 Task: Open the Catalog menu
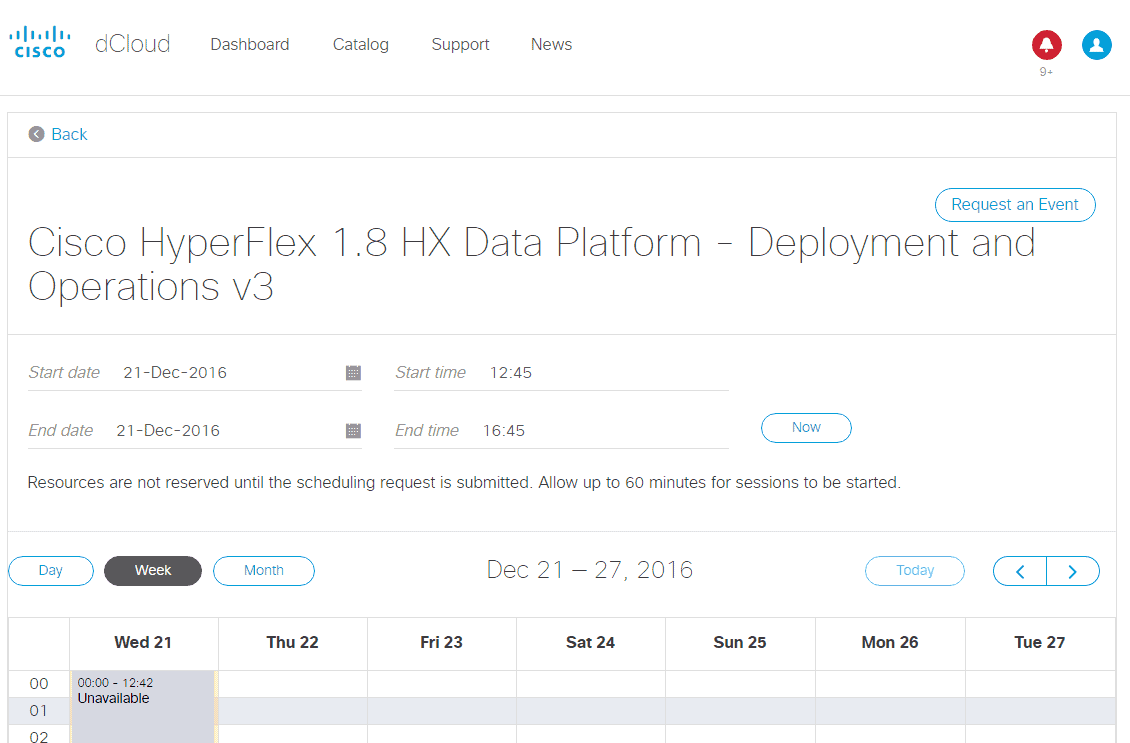(x=360, y=45)
